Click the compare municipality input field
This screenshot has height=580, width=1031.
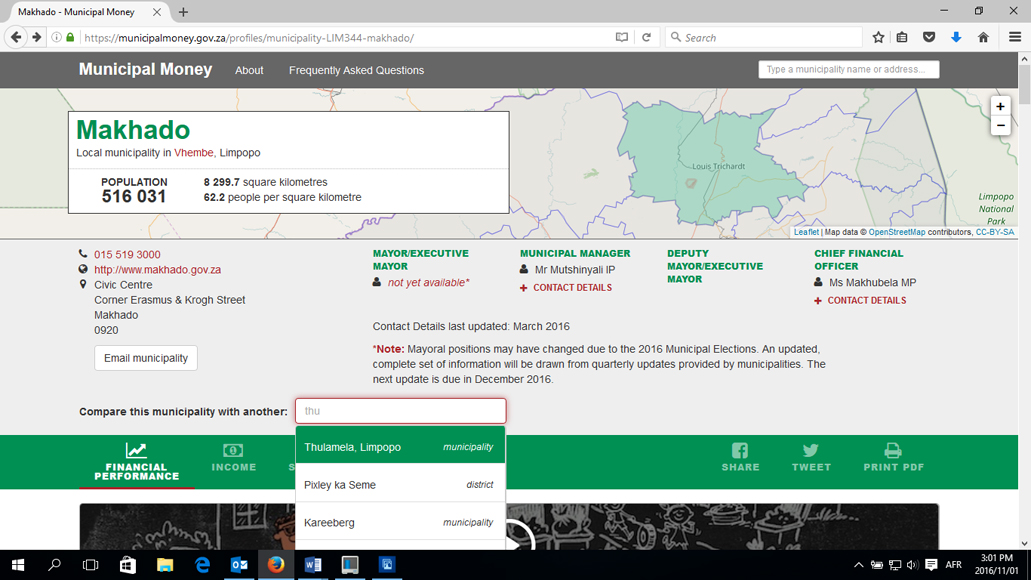point(400,411)
